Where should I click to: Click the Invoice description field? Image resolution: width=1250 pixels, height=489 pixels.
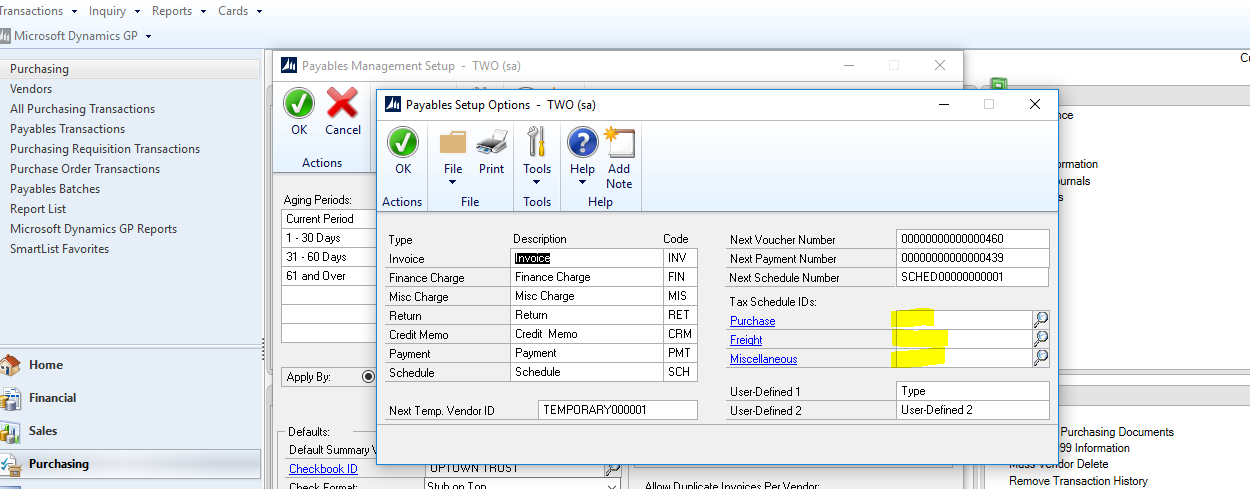[586, 258]
